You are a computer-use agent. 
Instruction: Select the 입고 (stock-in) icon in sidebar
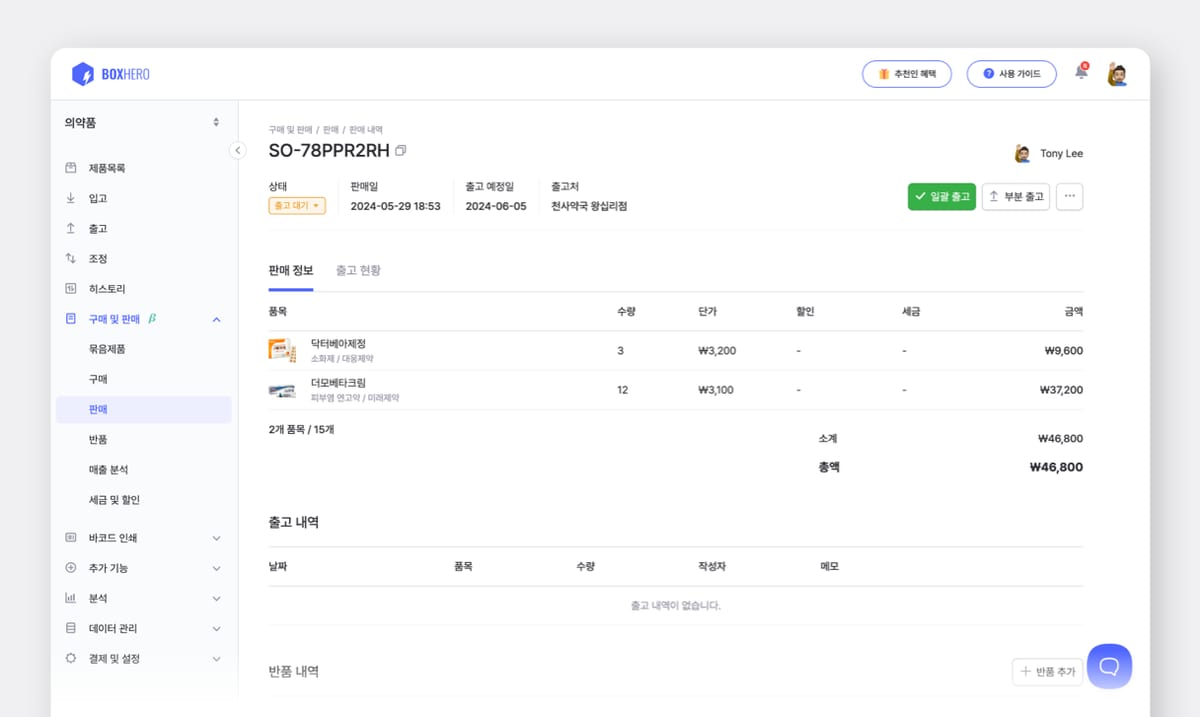pyautogui.click(x=70, y=197)
